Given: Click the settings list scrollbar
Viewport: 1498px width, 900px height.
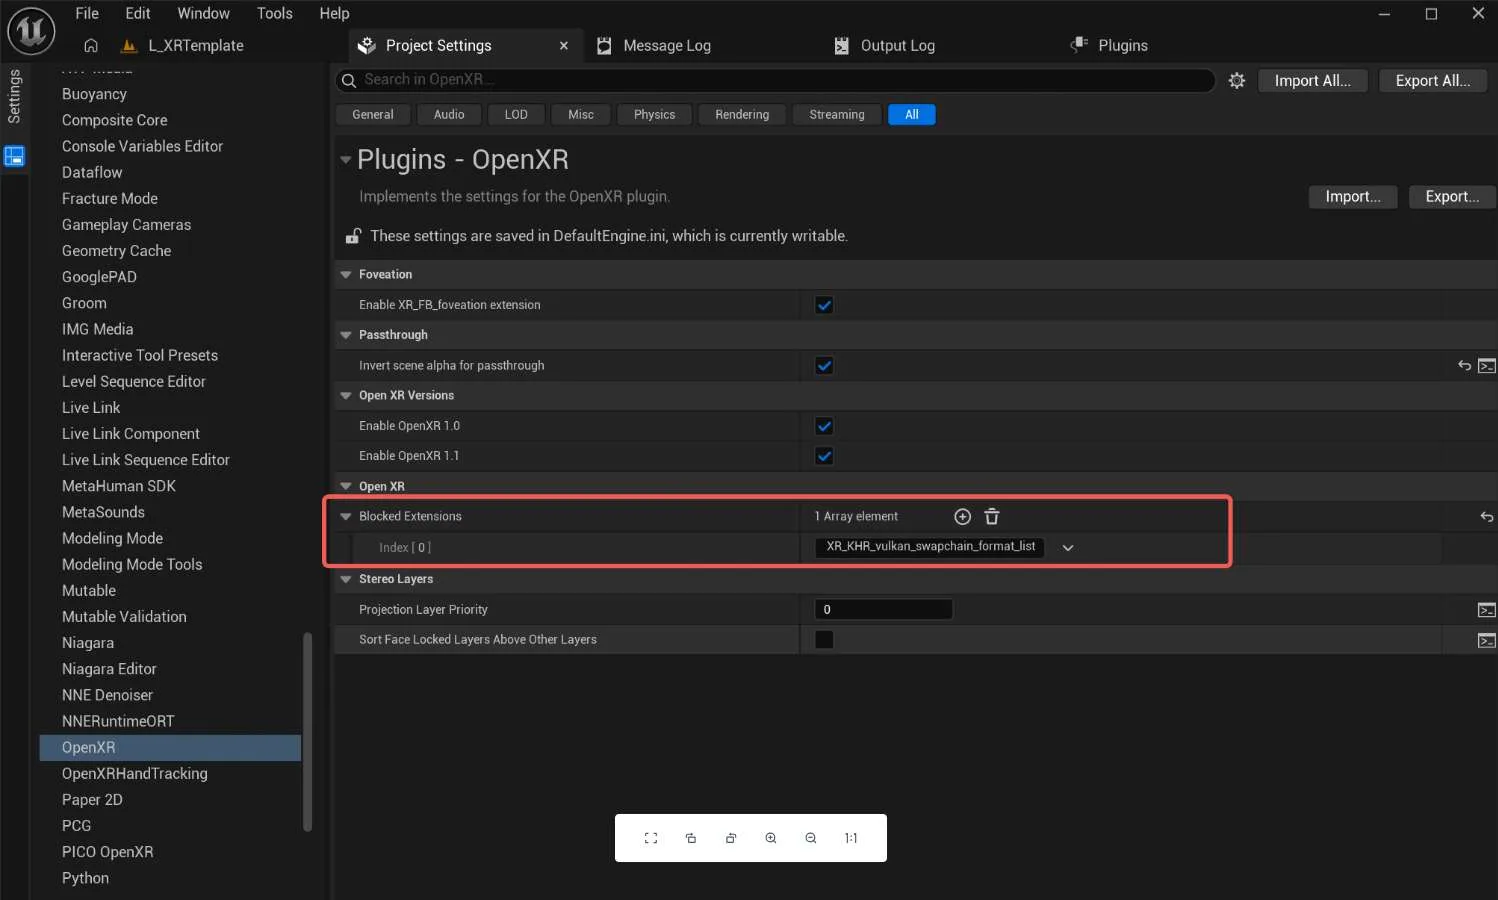Looking at the screenshot, I should (x=308, y=732).
